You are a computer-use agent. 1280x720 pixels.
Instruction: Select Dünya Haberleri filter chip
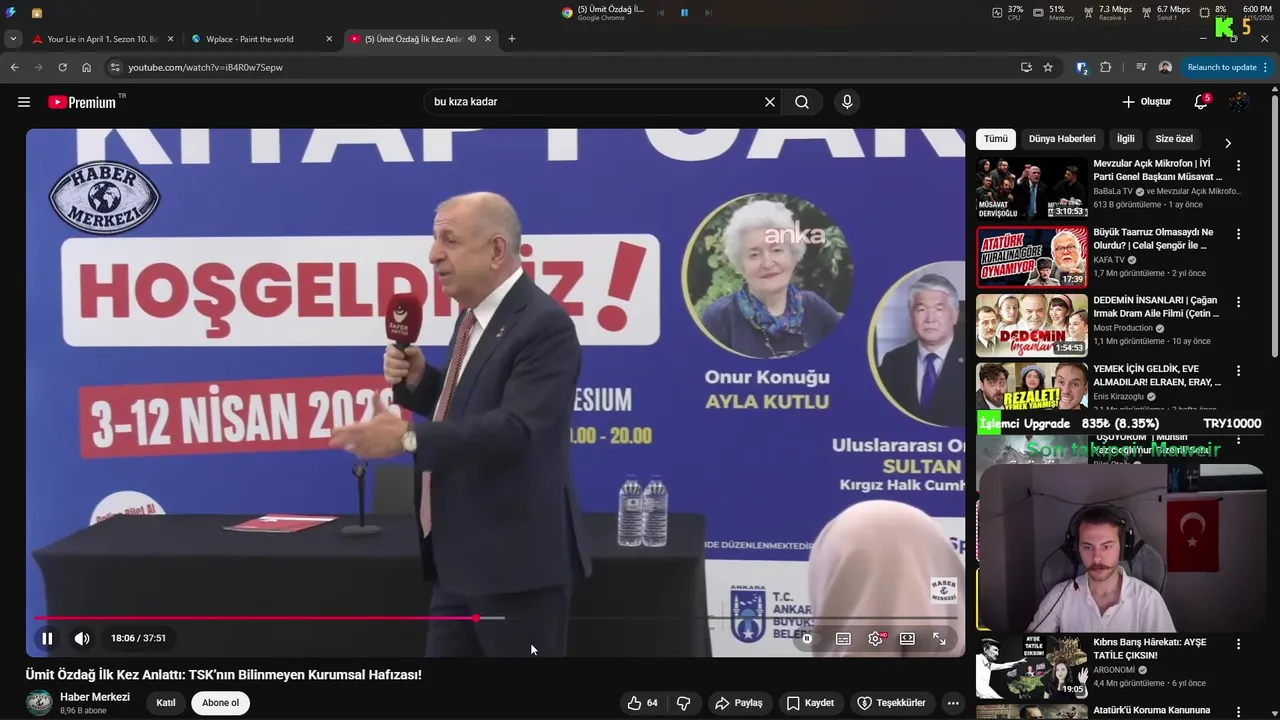[1062, 139]
